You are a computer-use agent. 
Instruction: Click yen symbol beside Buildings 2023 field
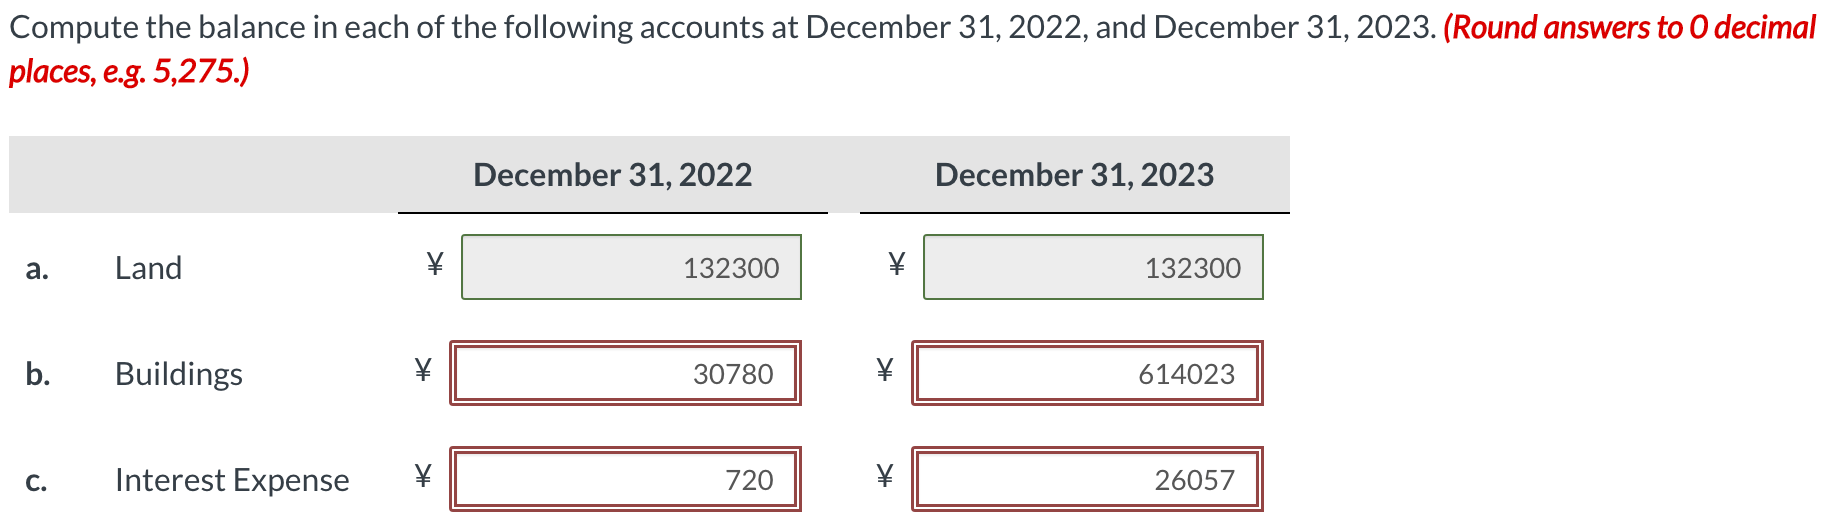pos(884,370)
